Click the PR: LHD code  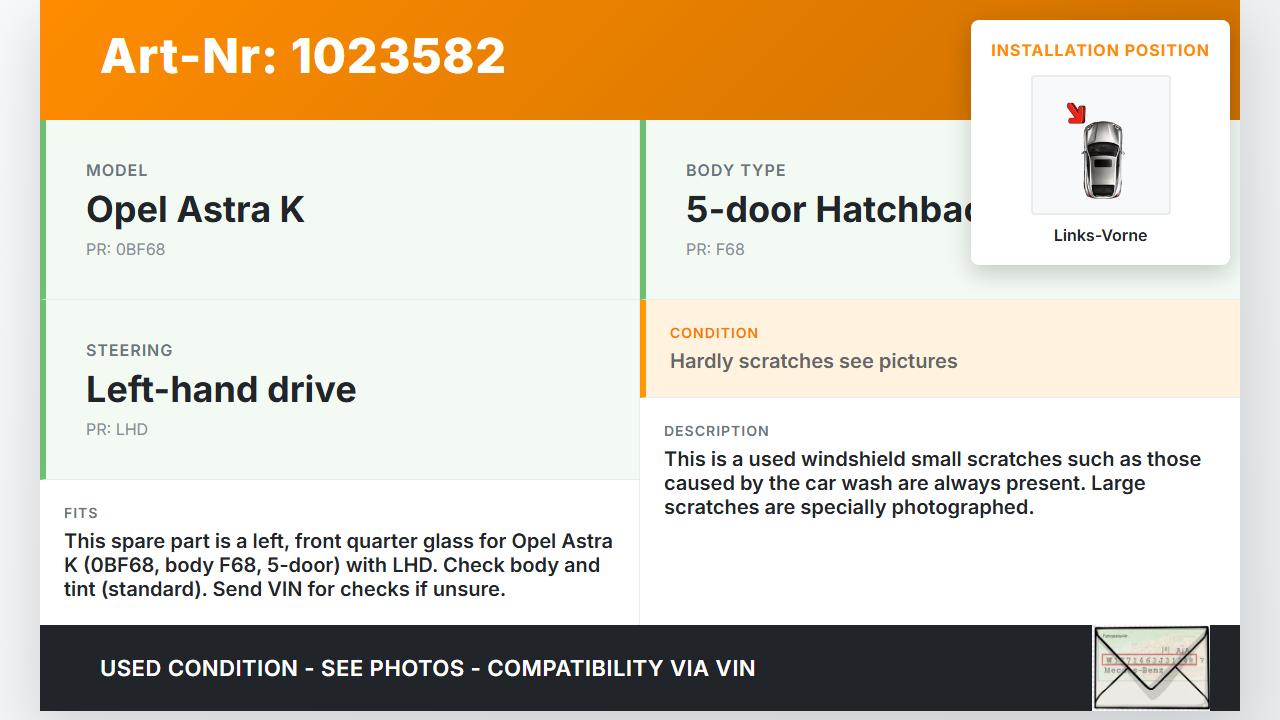tap(117, 429)
